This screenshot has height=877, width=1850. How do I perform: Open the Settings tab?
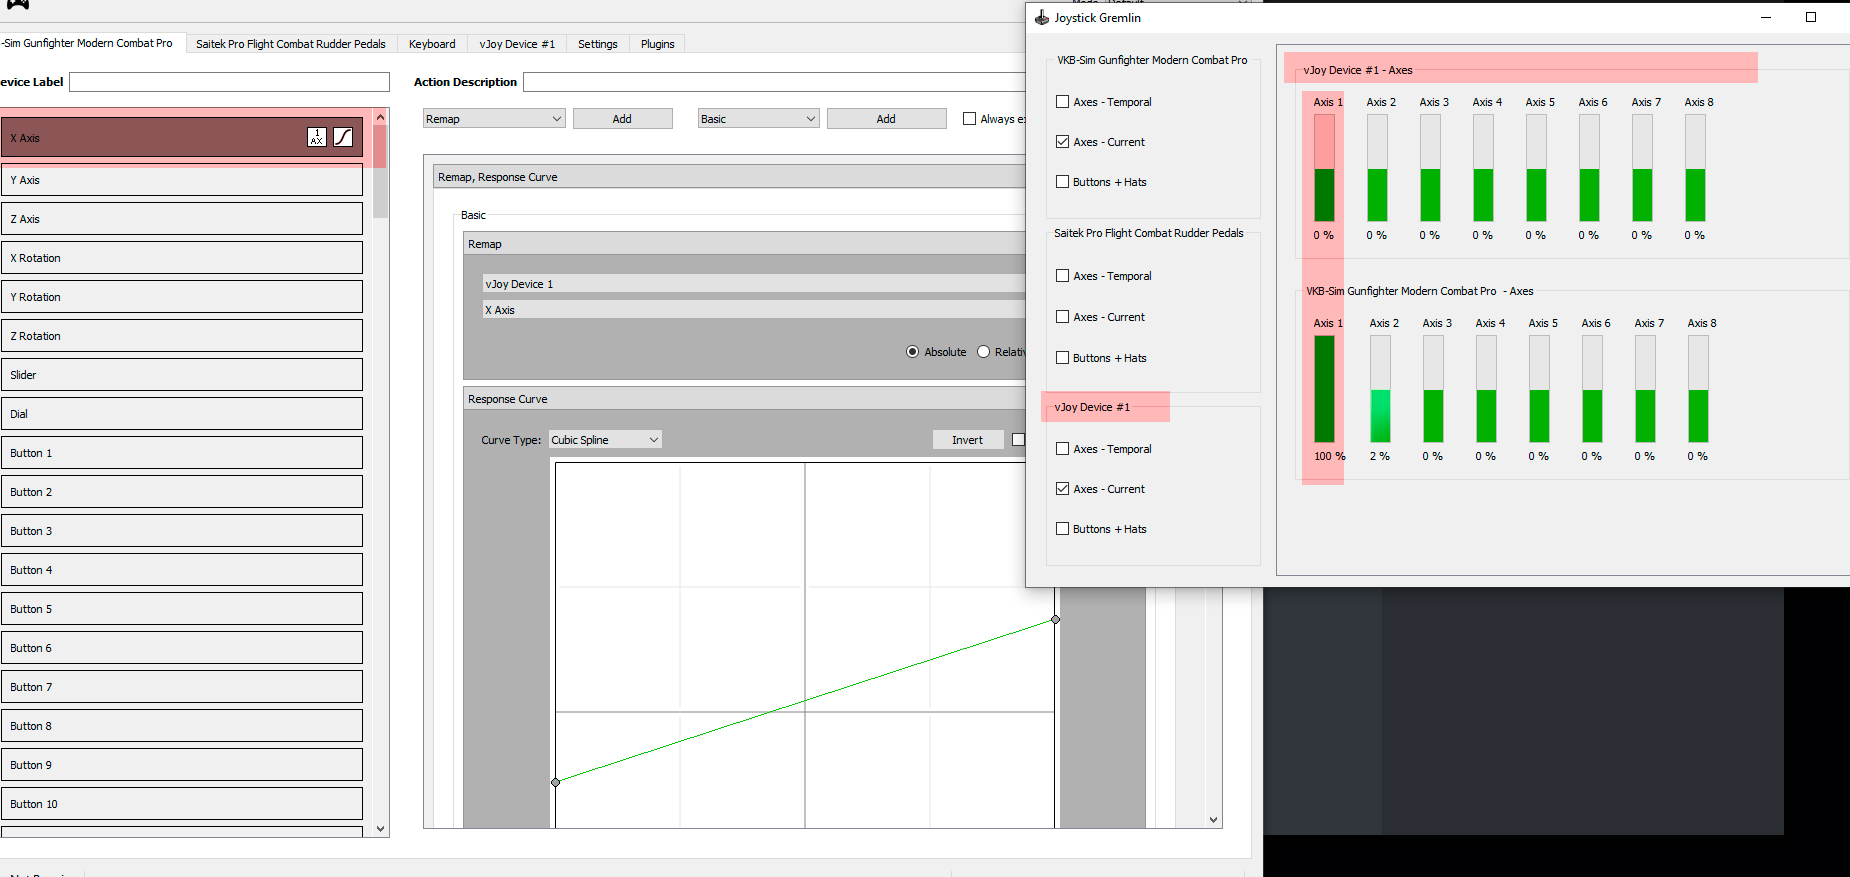coord(598,44)
